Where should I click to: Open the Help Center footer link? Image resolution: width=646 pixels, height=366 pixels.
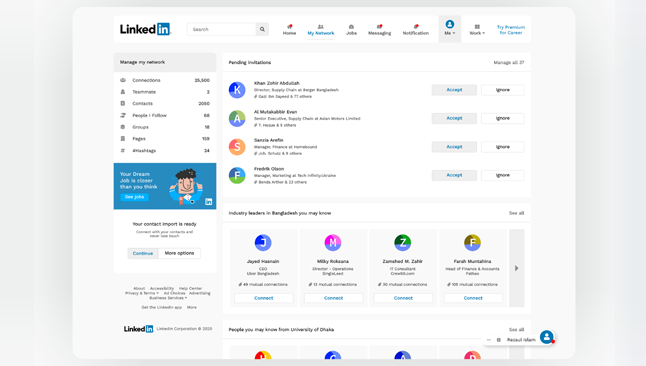coord(190,289)
